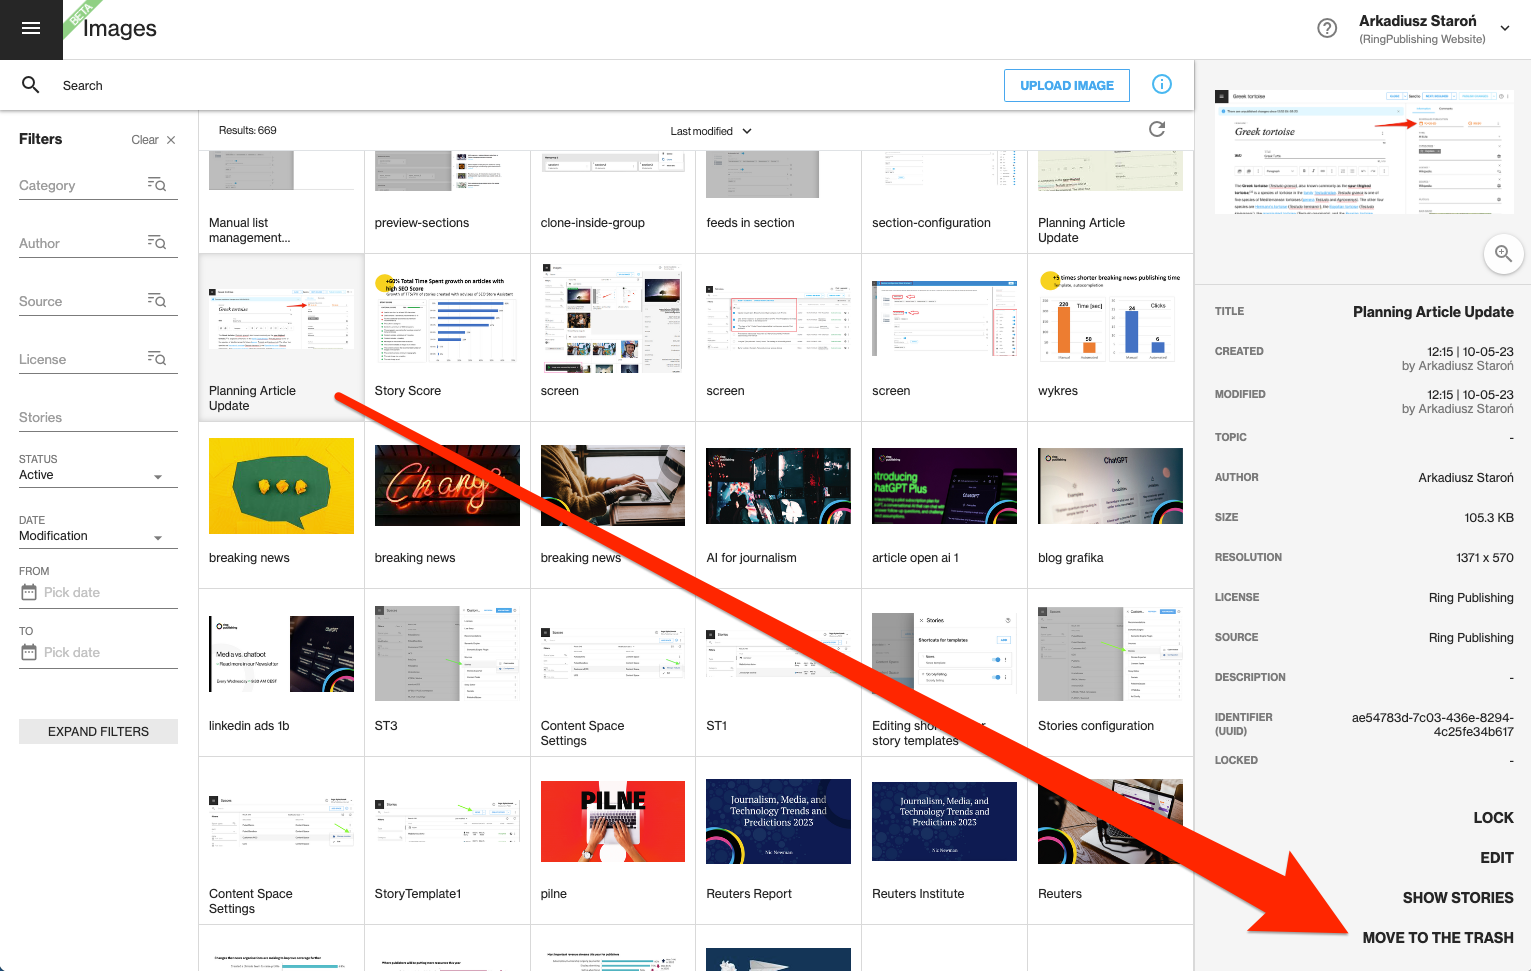The width and height of the screenshot is (1531, 971).
Task: Click the License filter field
Action: coord(98,360)
